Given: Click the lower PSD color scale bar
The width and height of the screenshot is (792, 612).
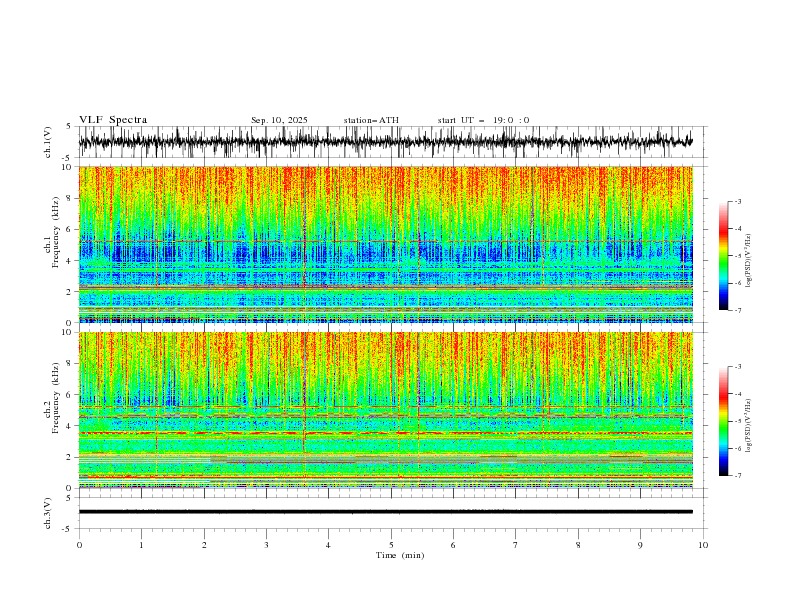Looking at the screenshot, I should [724, 421].
